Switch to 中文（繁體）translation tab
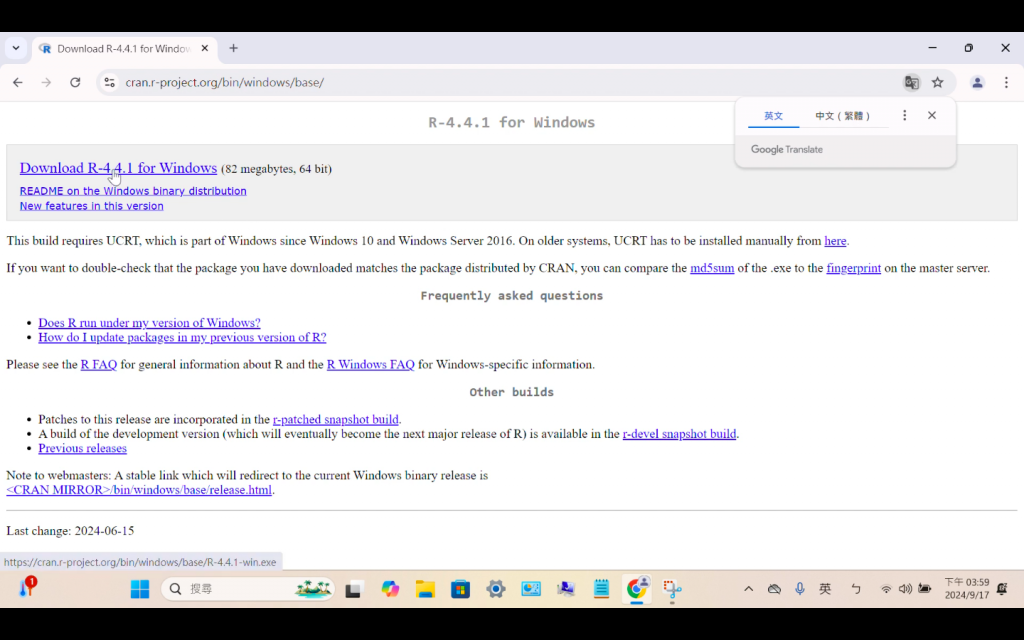The image size is (1024, 640). pos(842,116)
